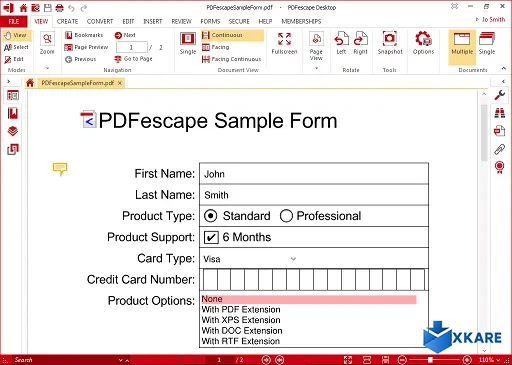Click the Go to Page button
Screen dimensions: 512x365
[x=133, y=59]
